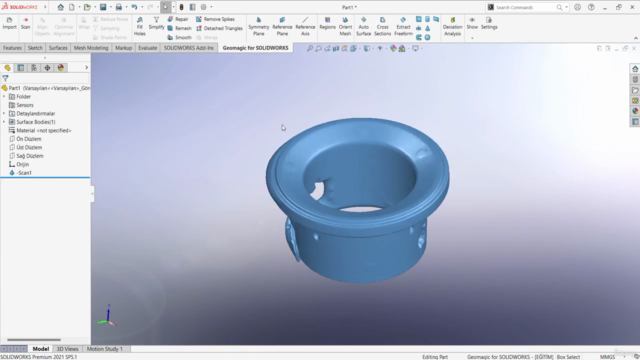Create a New document
The height and width of the screenshot is (360, 640).
71,7
